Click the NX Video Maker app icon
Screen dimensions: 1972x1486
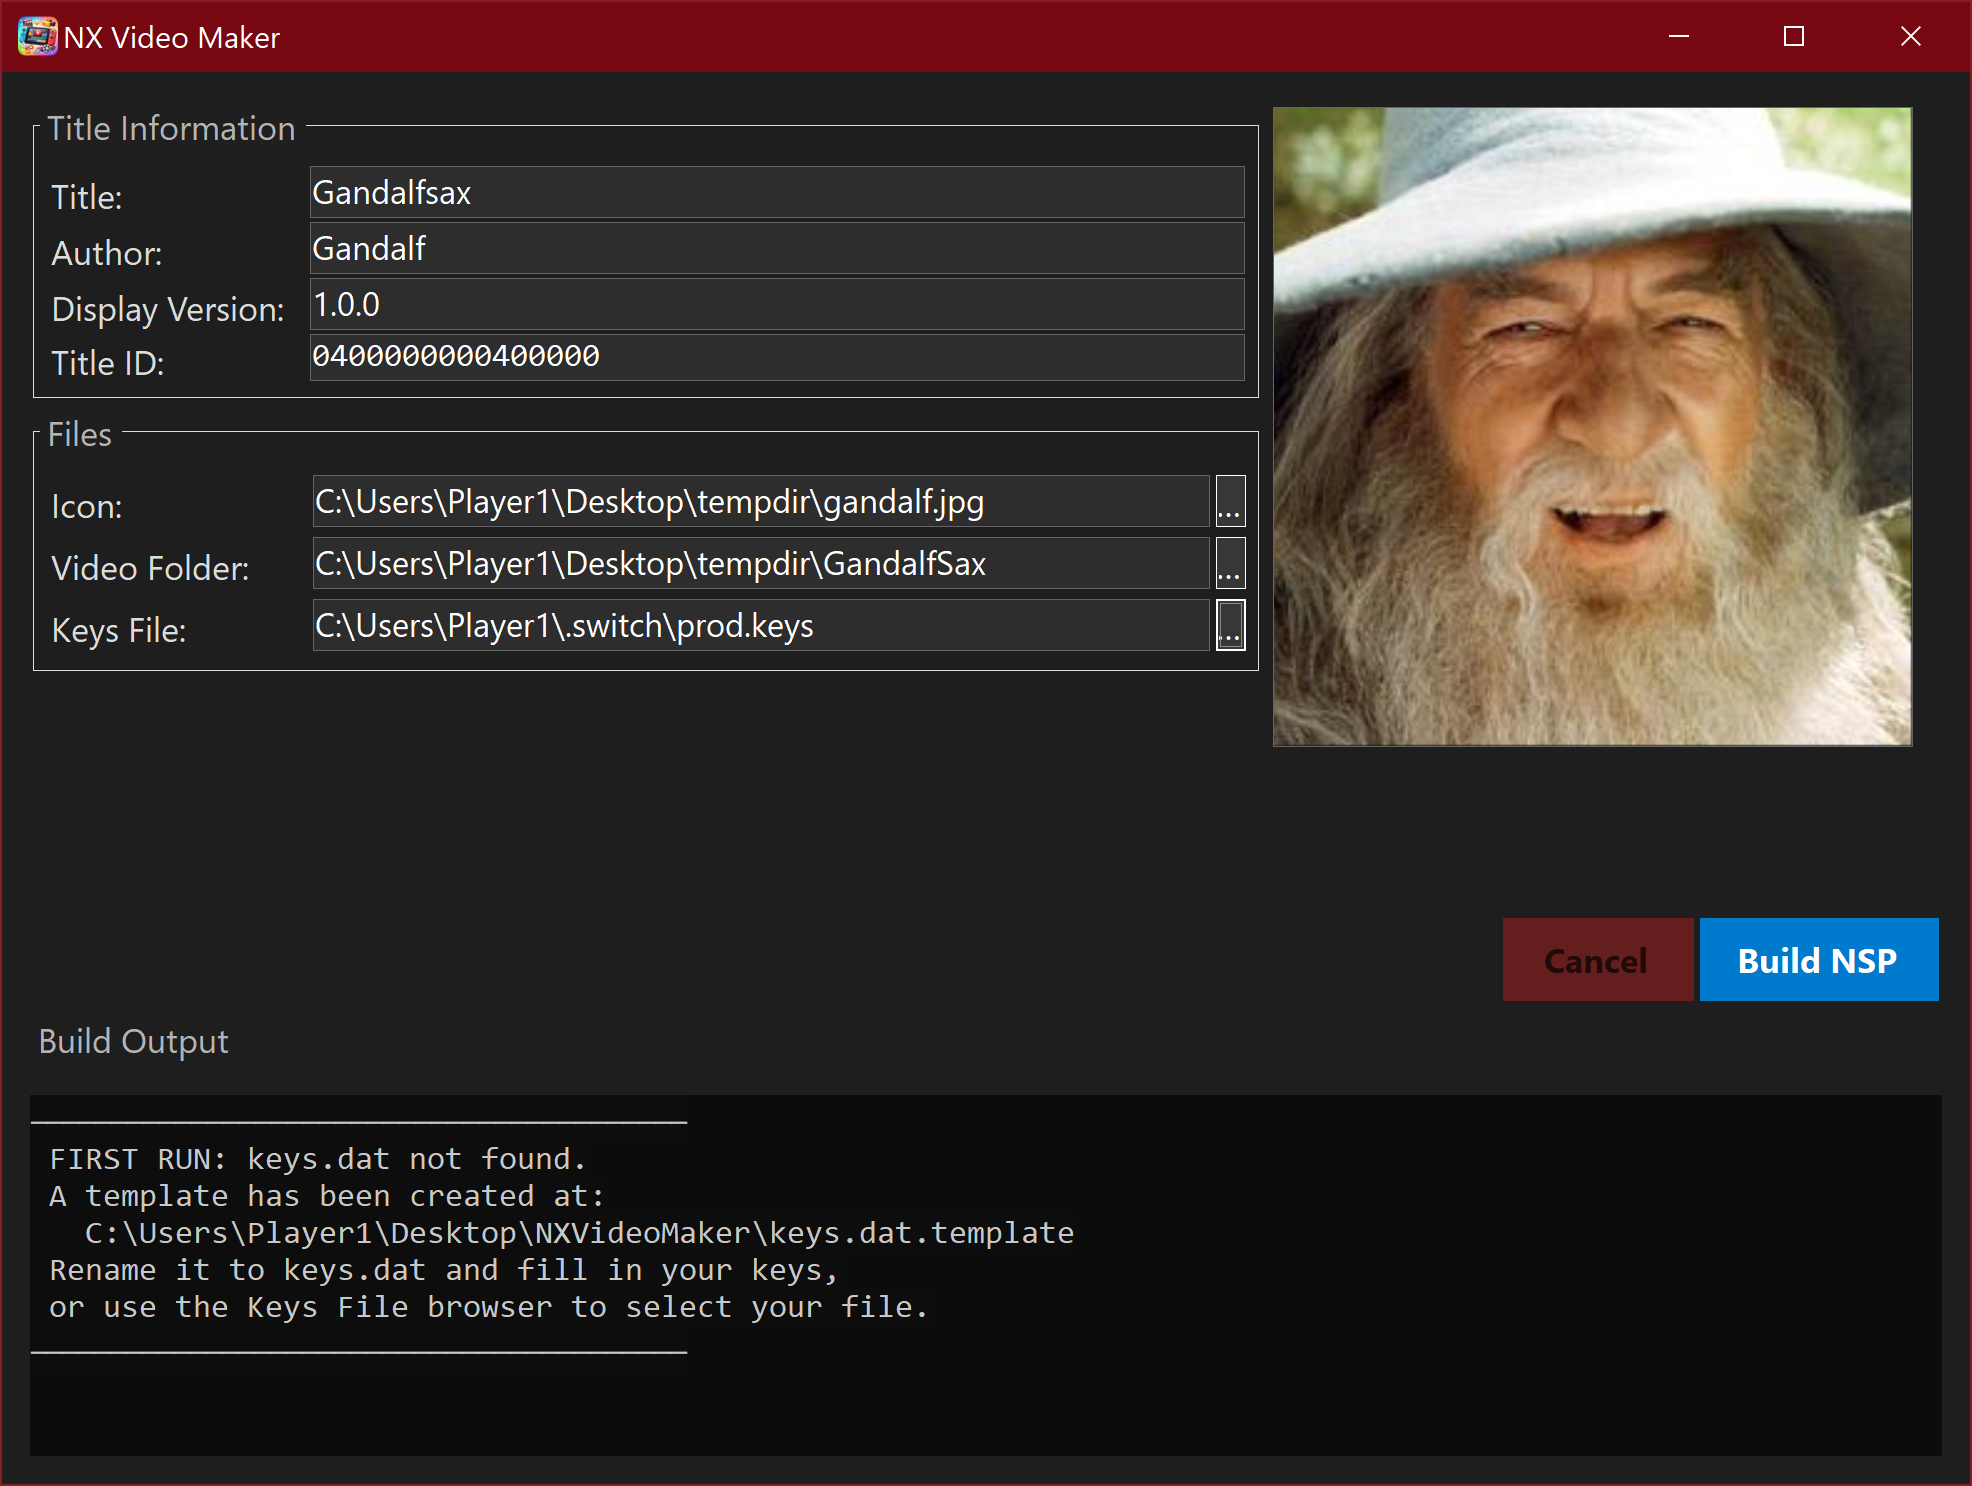[37, 37]
